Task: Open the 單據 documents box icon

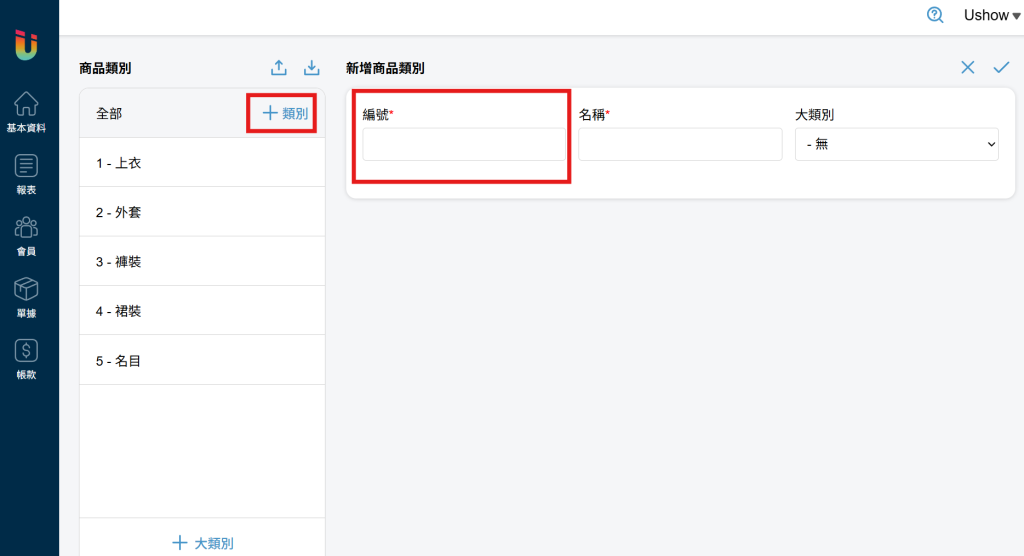Action: click(x=26, y=297)
